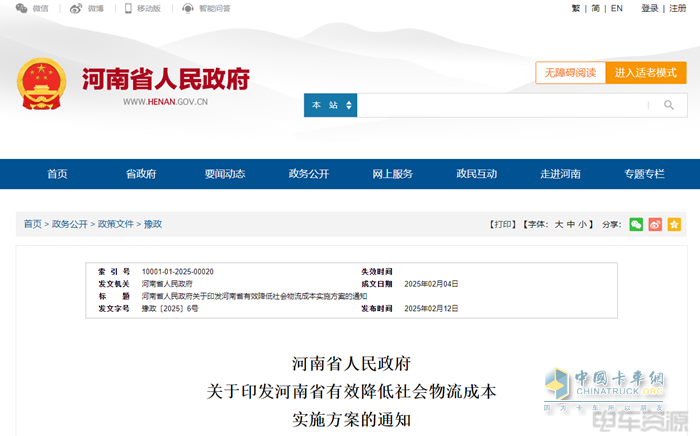Switch language to EN
This screenshot has height=436, width=700.
pos(617,8)
